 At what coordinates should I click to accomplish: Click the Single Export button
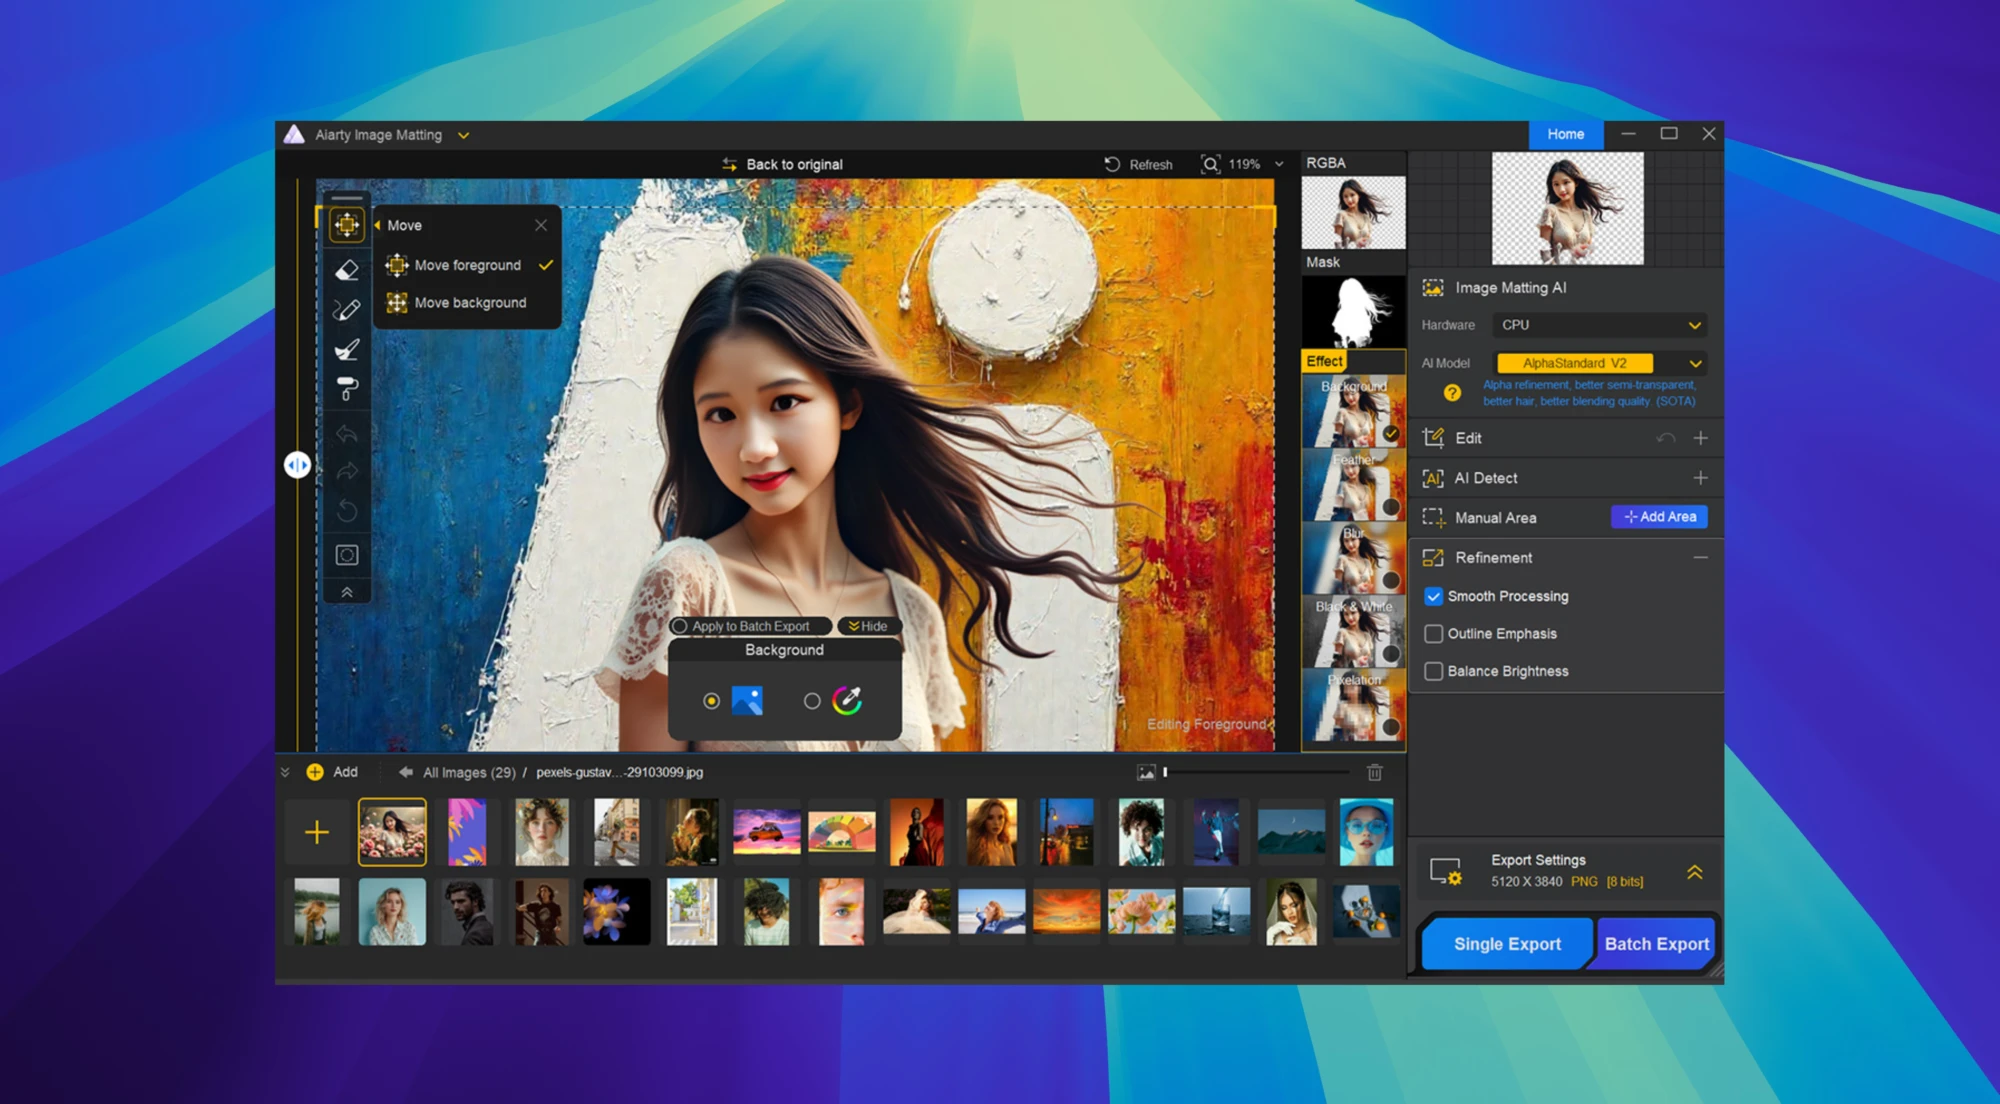pyautogui.click(x=1506, y=943)
